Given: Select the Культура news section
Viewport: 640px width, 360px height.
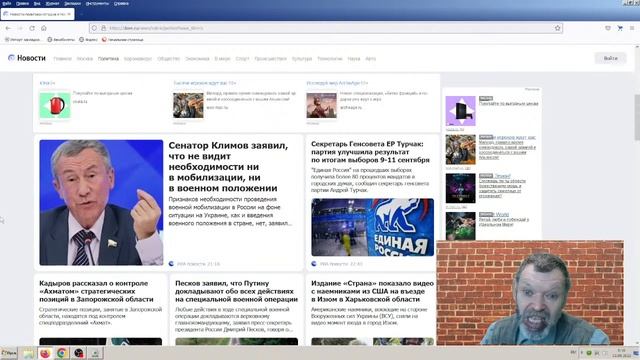Looking at the screenshot, I should [x=302, y=59].
